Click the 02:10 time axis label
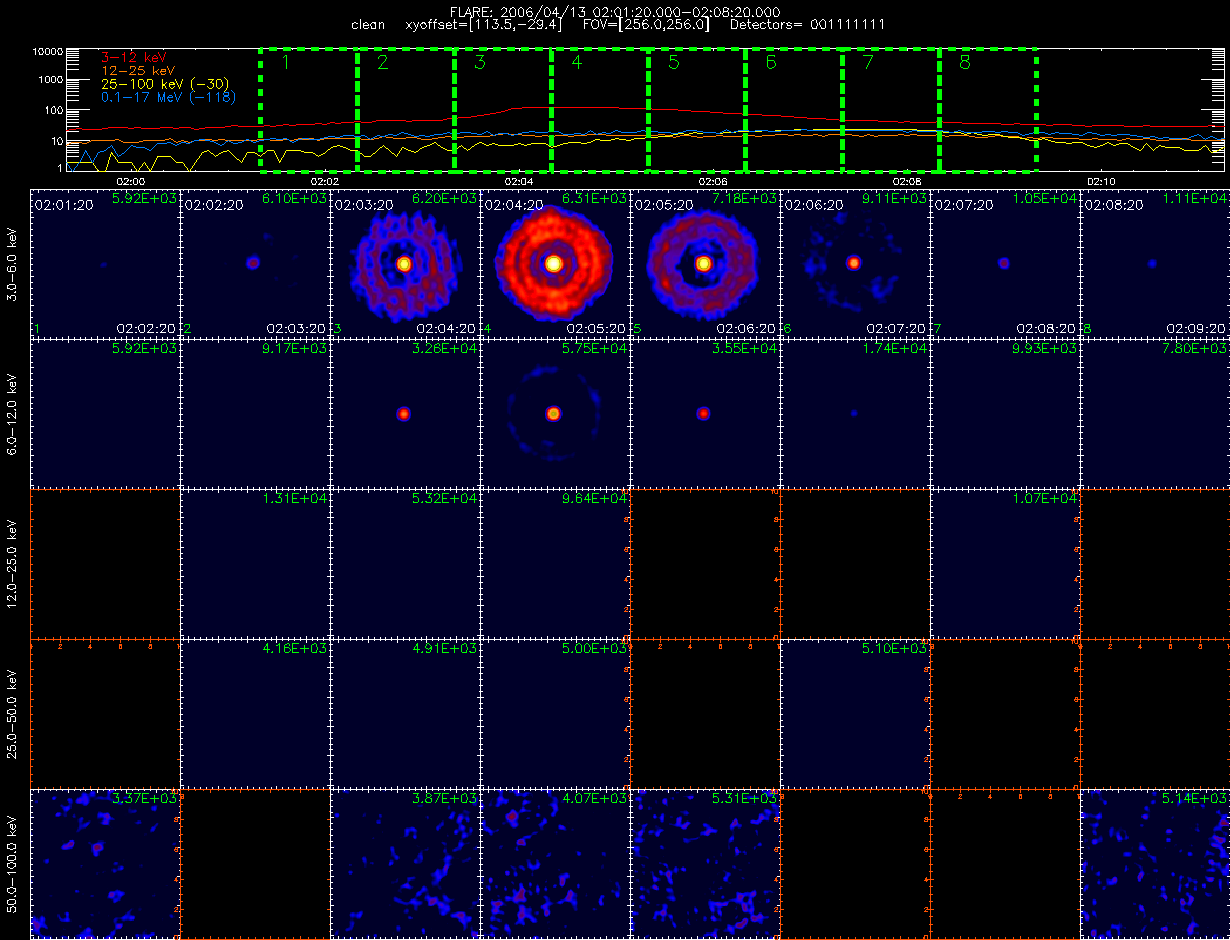This screenshot has width=1230, height=940. point(1101,181)
